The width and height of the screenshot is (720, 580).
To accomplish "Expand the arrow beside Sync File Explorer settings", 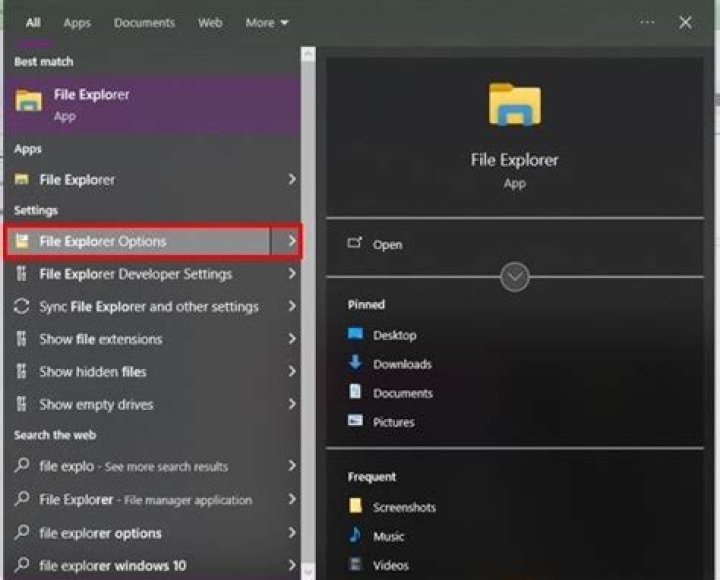I will 292,306.
